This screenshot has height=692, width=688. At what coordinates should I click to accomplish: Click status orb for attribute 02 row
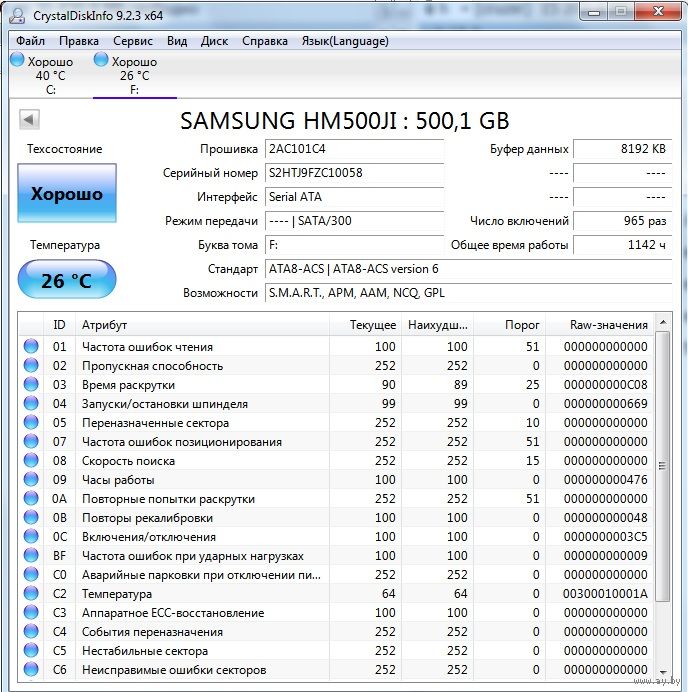click(31, 365)
